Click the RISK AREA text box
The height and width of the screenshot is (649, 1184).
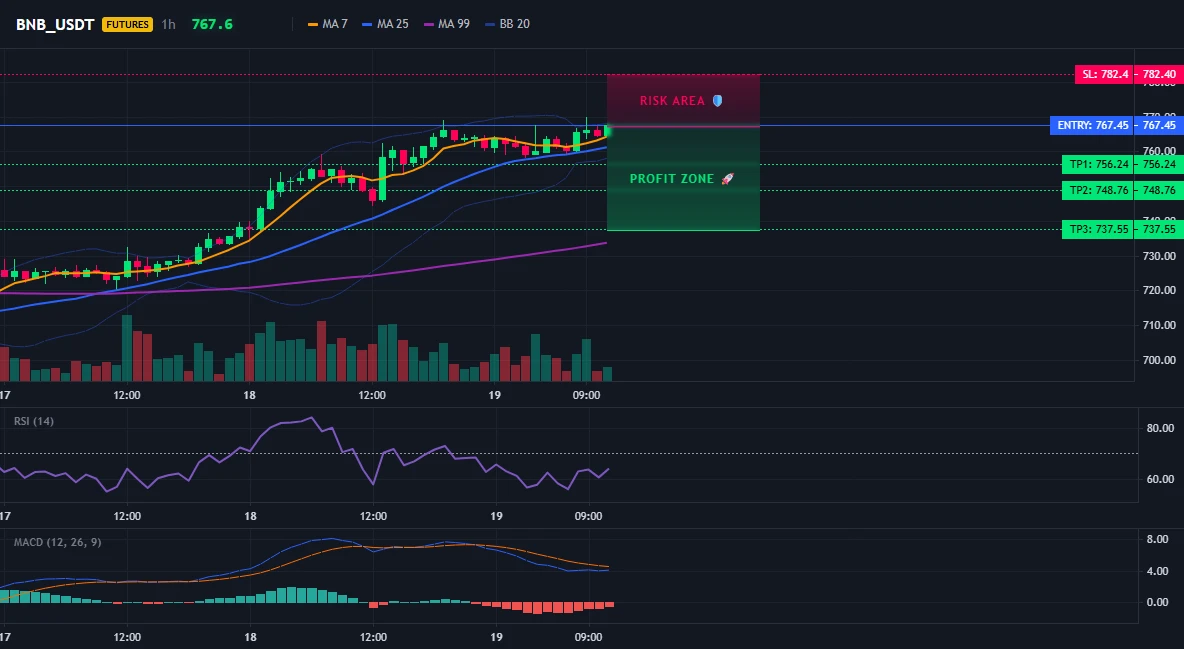click(x=672, y=100)
